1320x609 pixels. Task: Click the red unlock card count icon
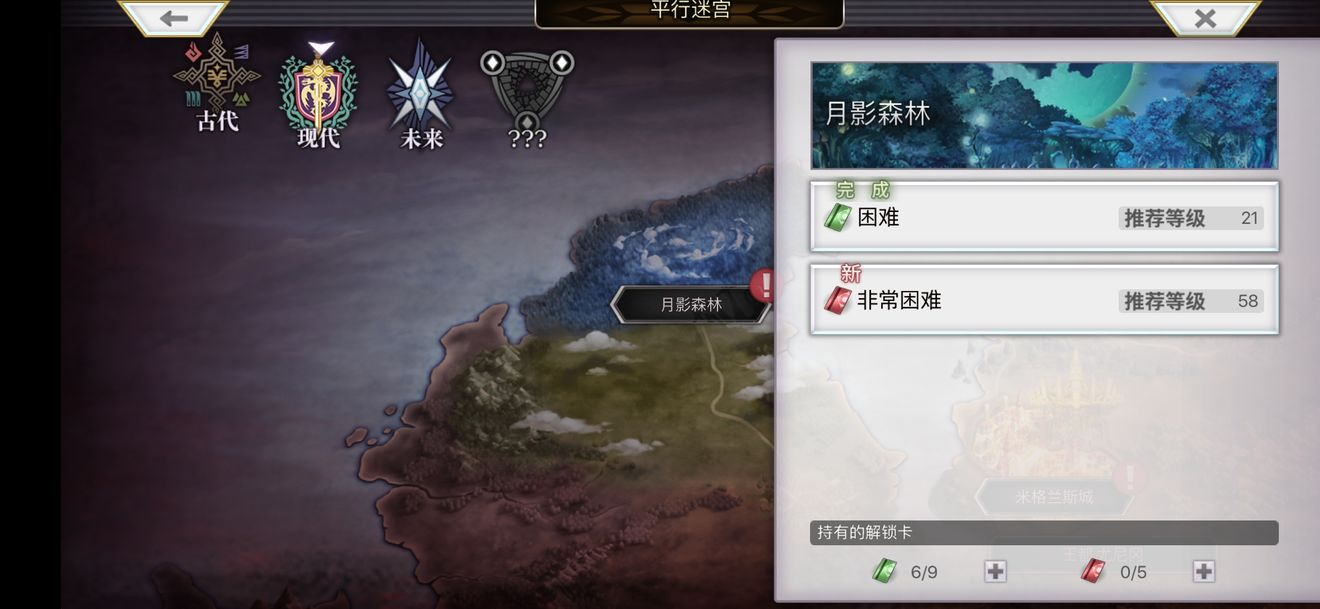1093,571
